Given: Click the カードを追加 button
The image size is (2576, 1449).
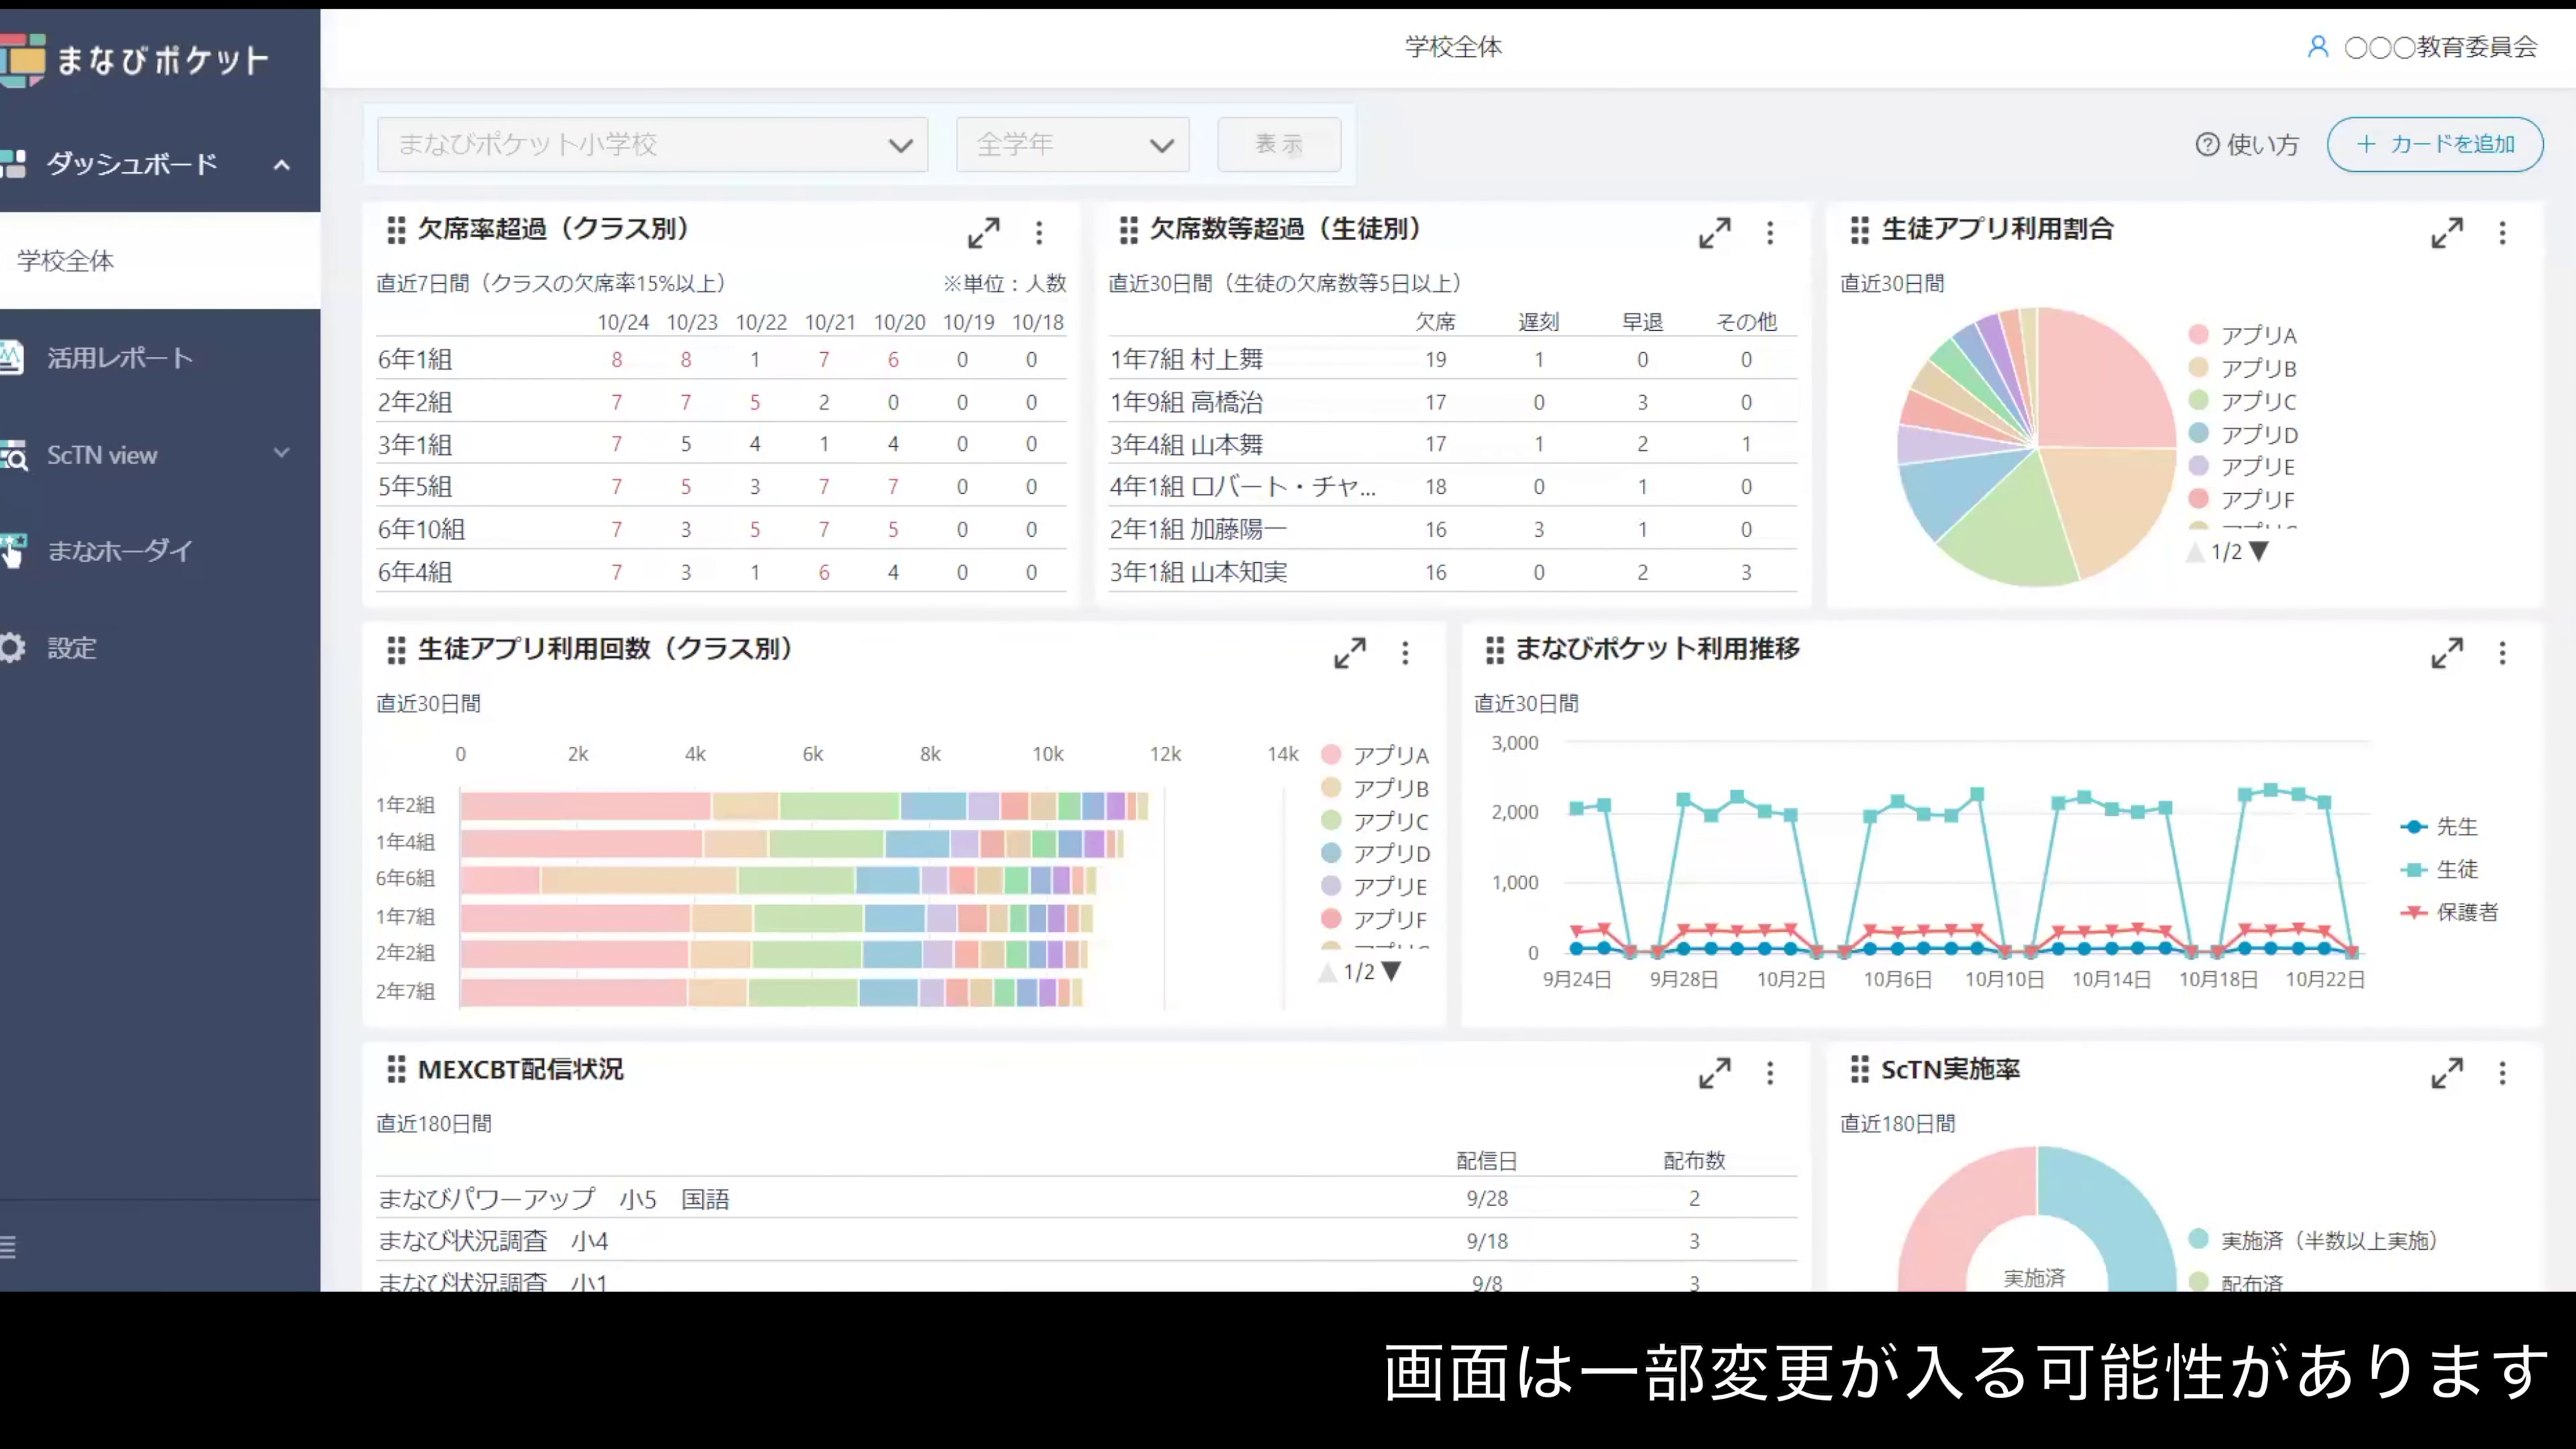Looking at the screenshot, I should pyautogui.click(x=2435, y=144).
